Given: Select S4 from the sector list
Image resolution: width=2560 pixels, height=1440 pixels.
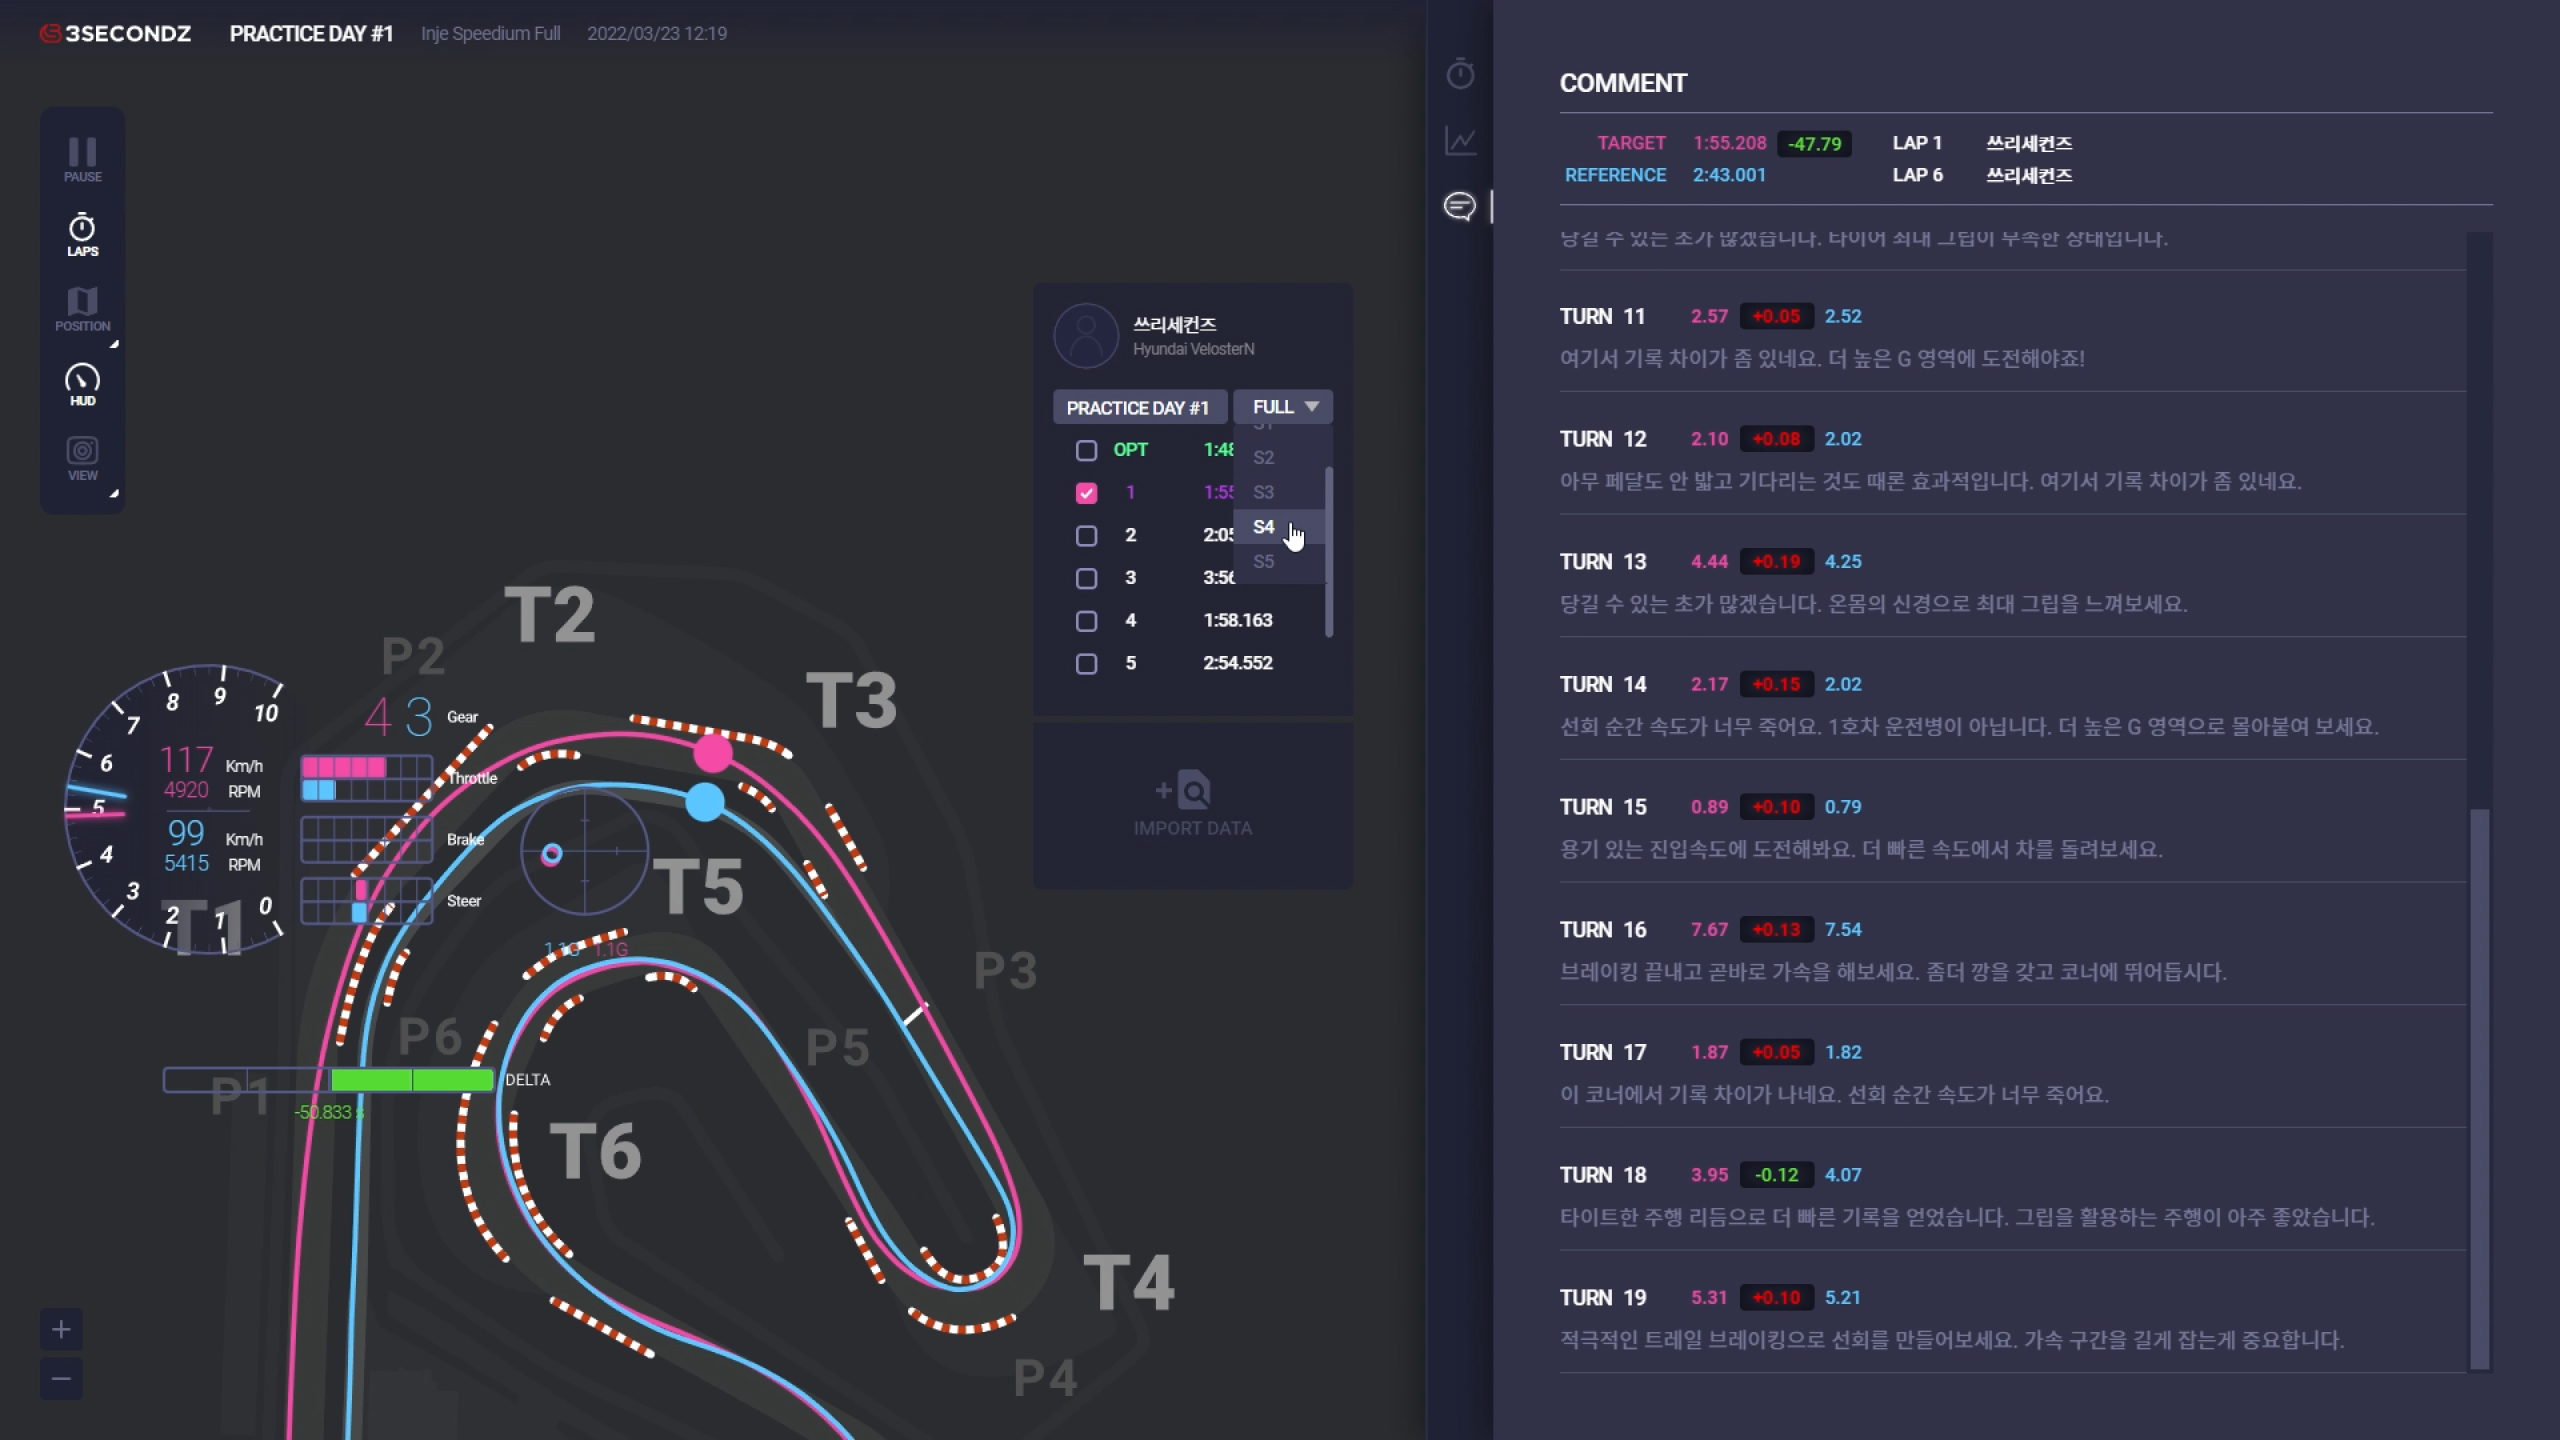Looking at the screenshot, I should click(x=1264, y=527).
